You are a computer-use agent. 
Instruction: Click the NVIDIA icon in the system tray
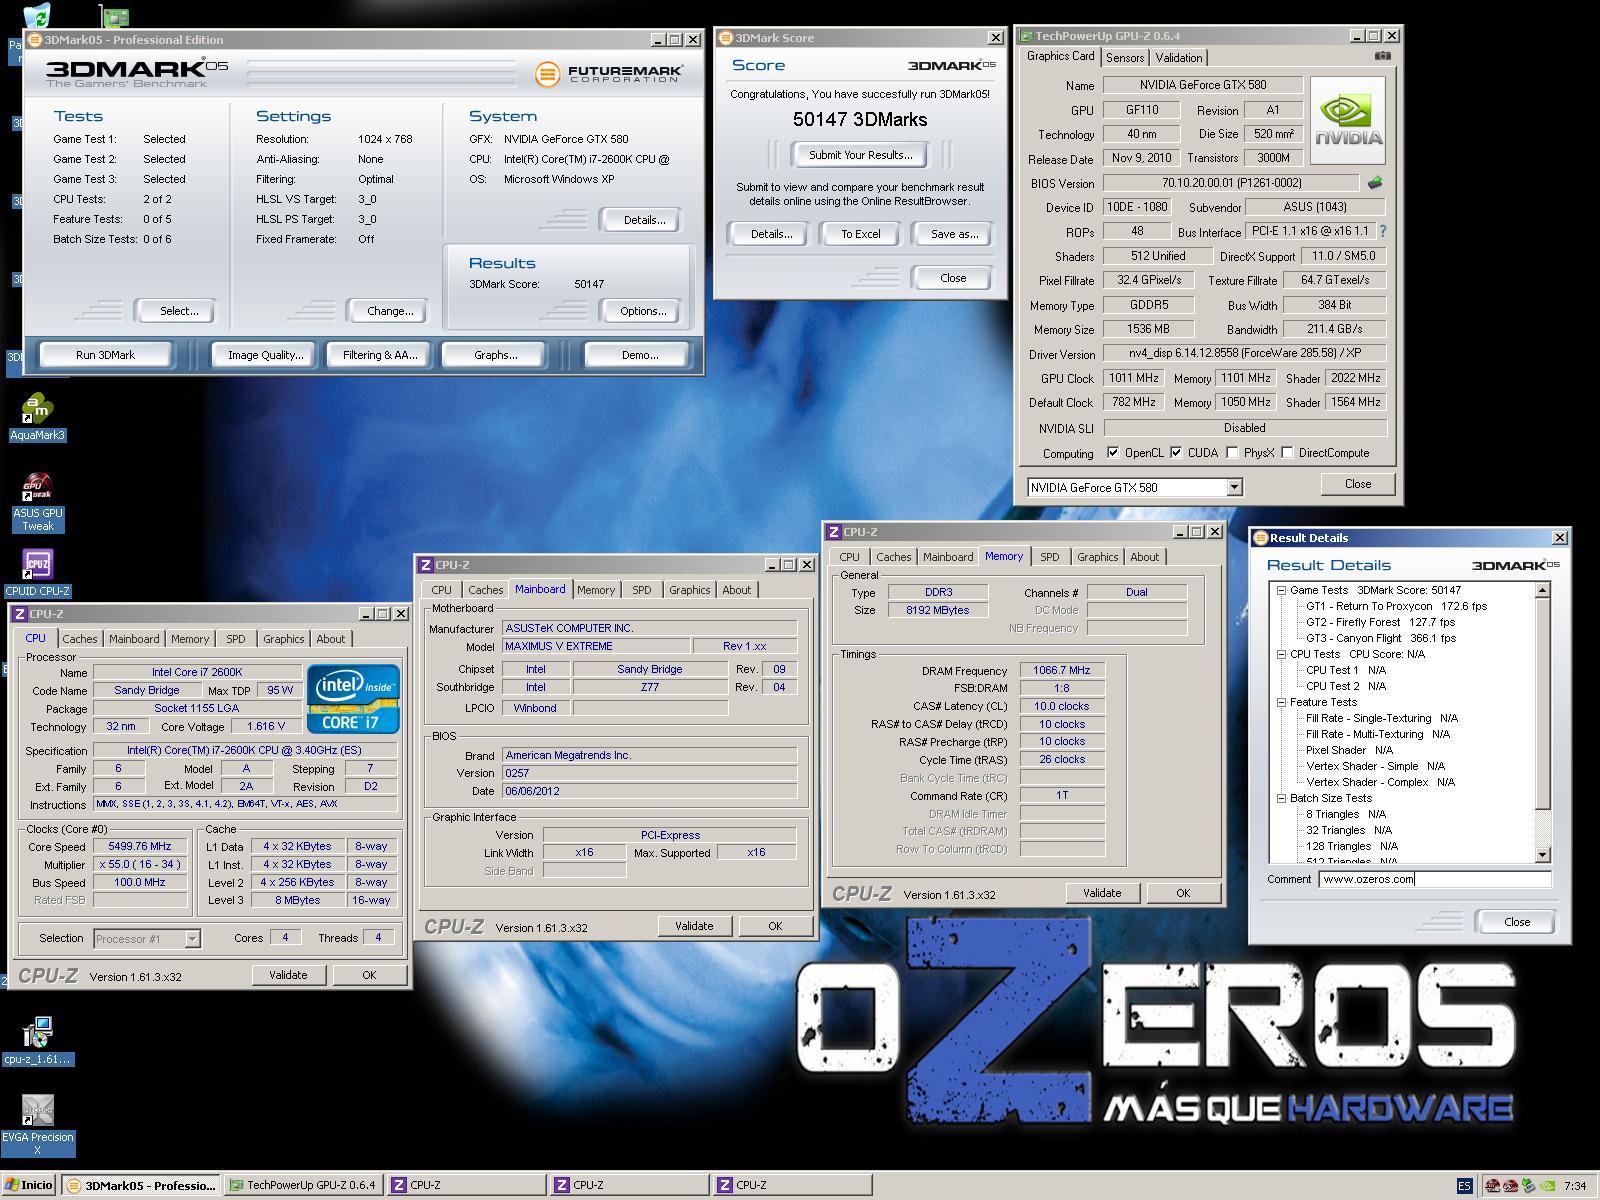coord(1547,1186)
